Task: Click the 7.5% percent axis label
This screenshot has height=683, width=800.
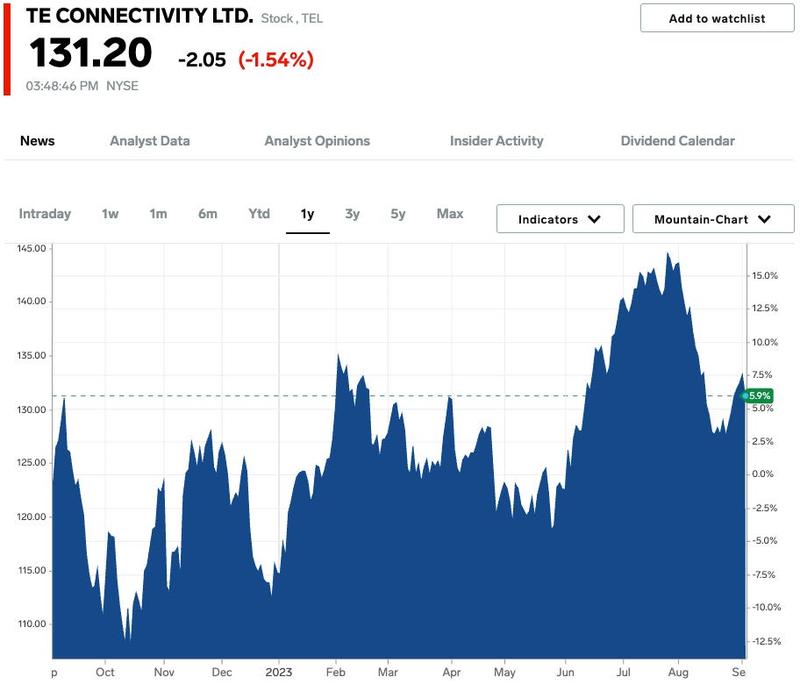Action: [x=763, y=375]
